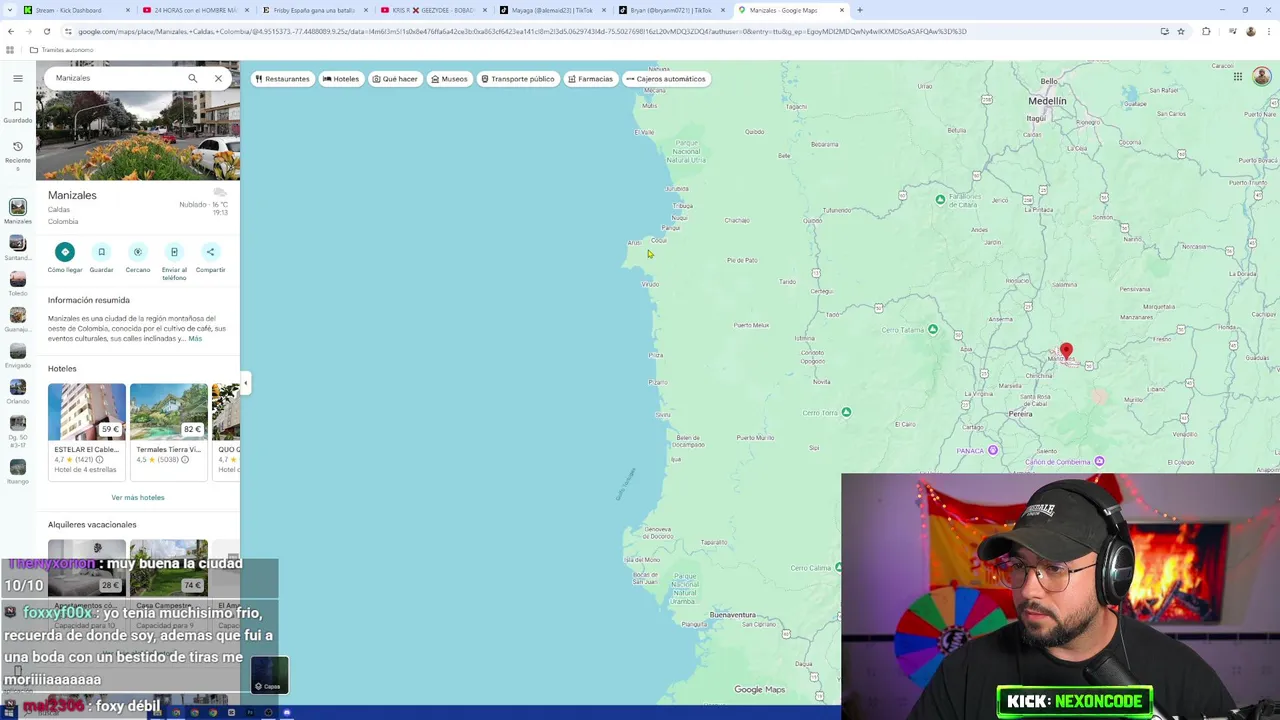Open the Termales Tierra Viva hotel card
1280x720 pixels.
[169, 430]
